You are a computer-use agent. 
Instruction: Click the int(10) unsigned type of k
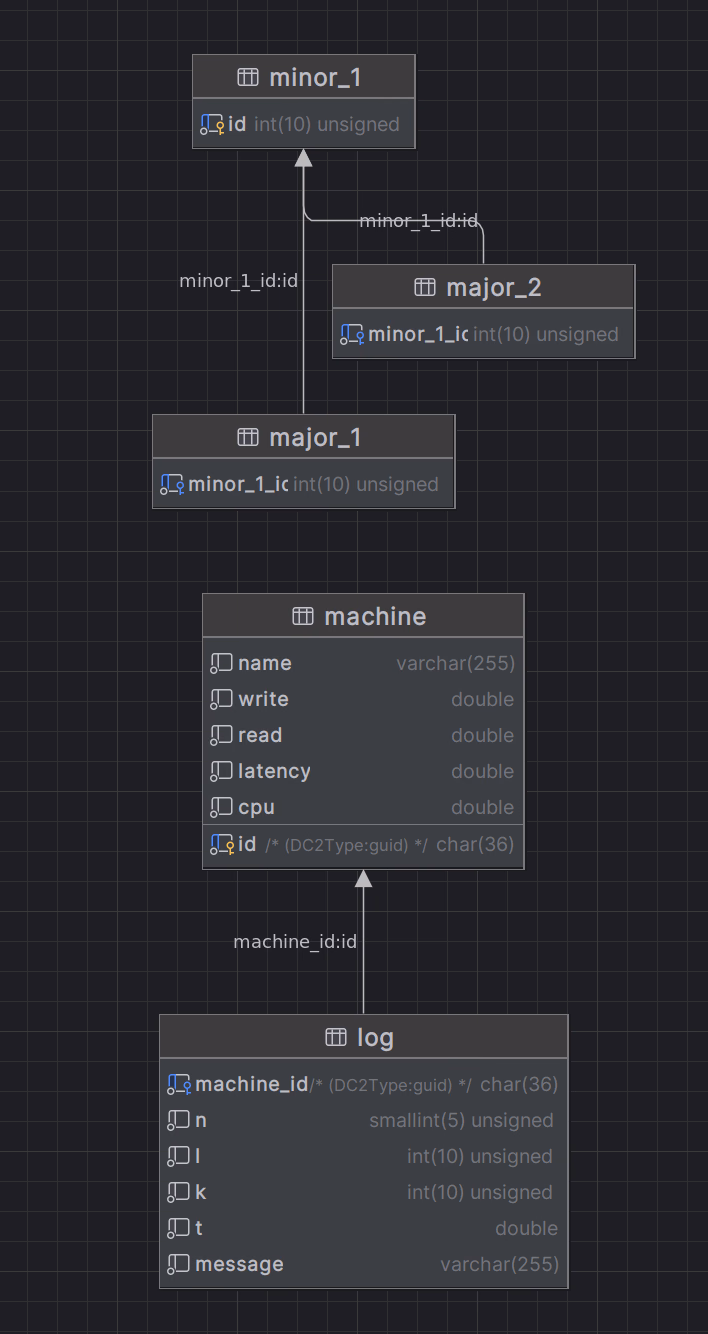(x=480, y=1192)
